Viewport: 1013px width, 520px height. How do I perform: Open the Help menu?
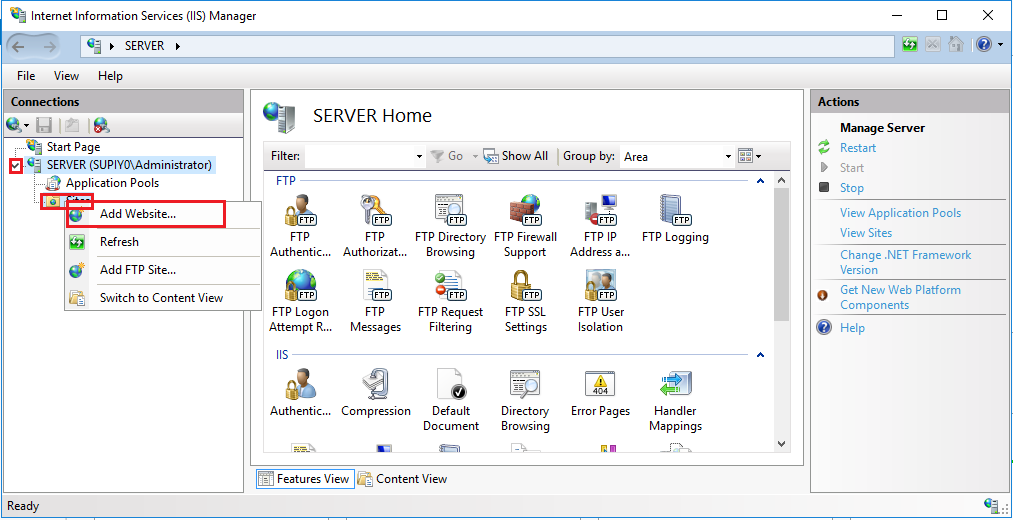coord(110,76)
